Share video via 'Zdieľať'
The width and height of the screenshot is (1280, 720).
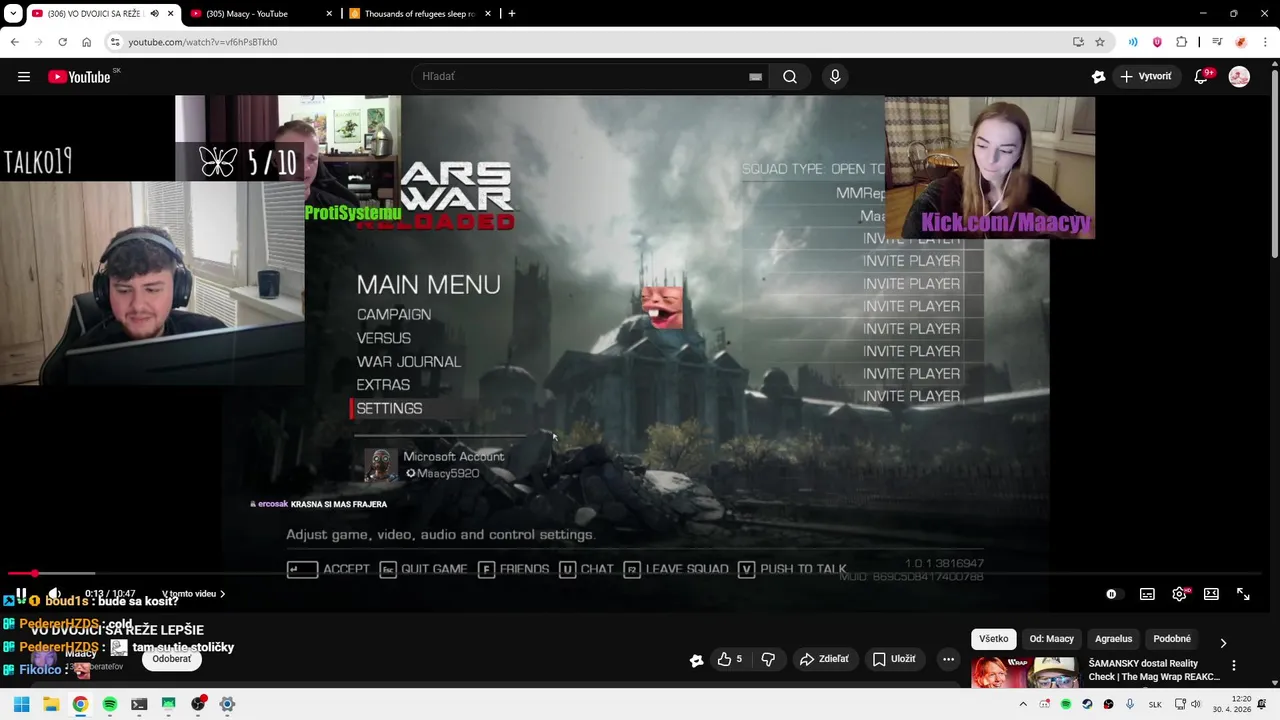point(824,659)
